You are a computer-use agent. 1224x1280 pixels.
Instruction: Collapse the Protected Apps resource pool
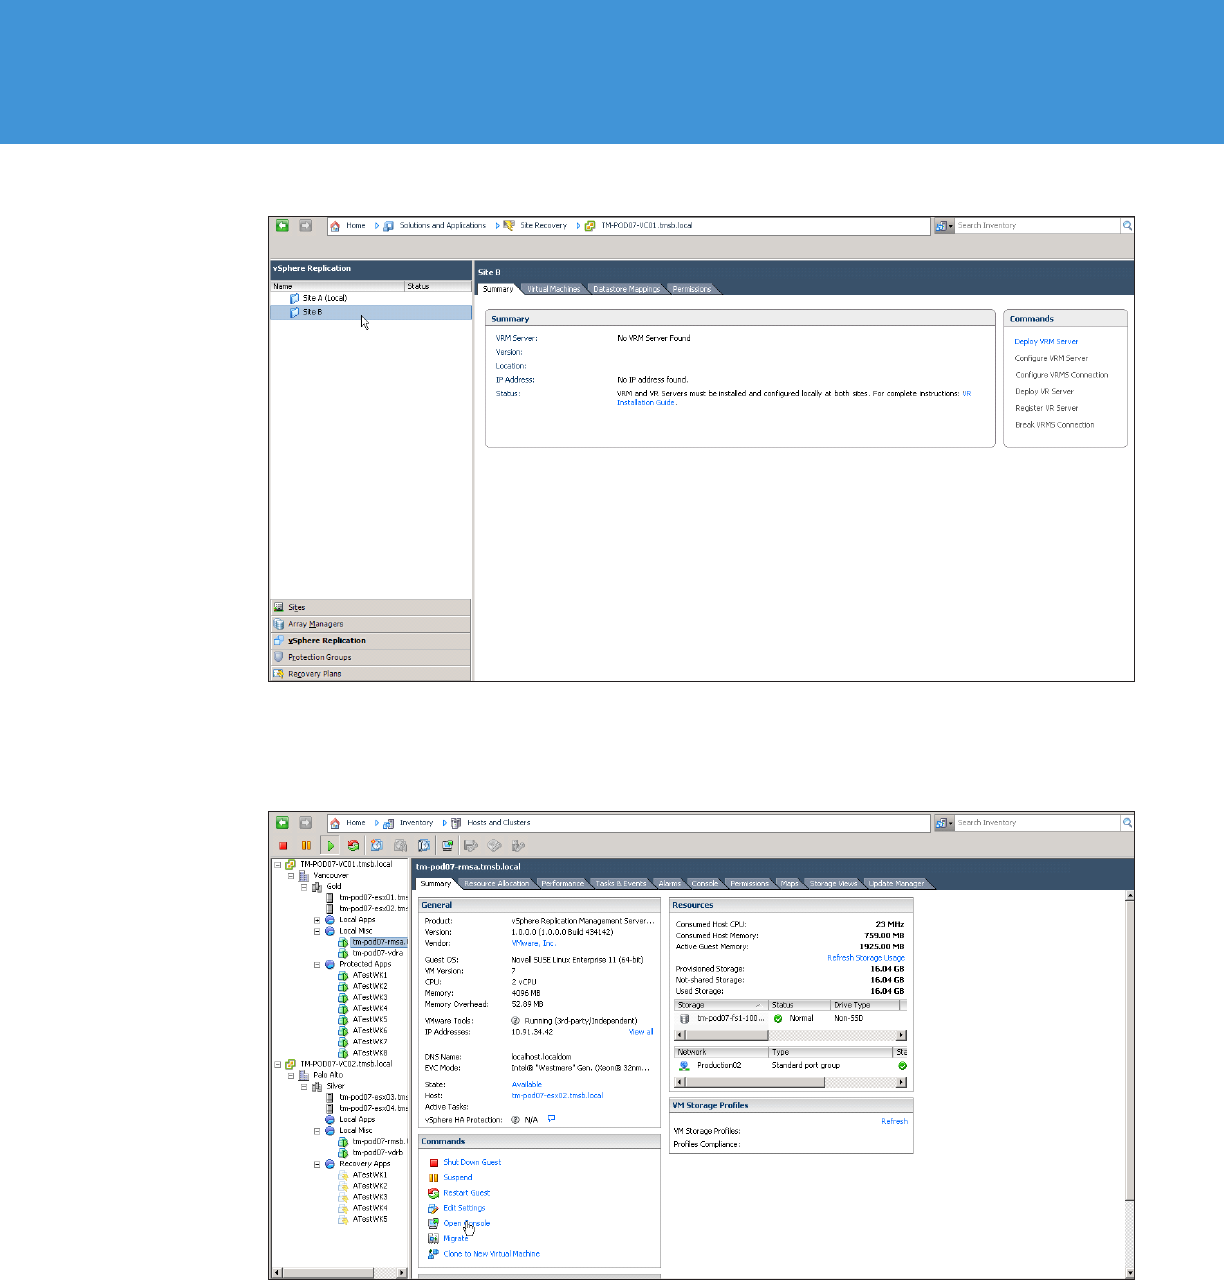tap(318, 965)
